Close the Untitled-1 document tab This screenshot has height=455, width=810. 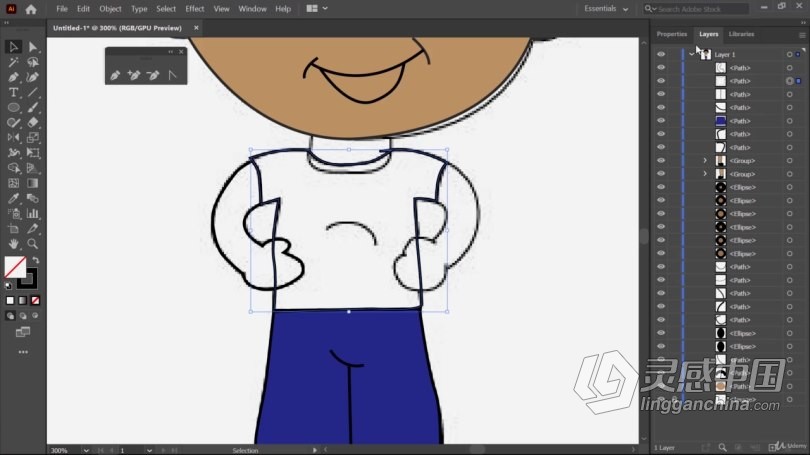(196, 28)
